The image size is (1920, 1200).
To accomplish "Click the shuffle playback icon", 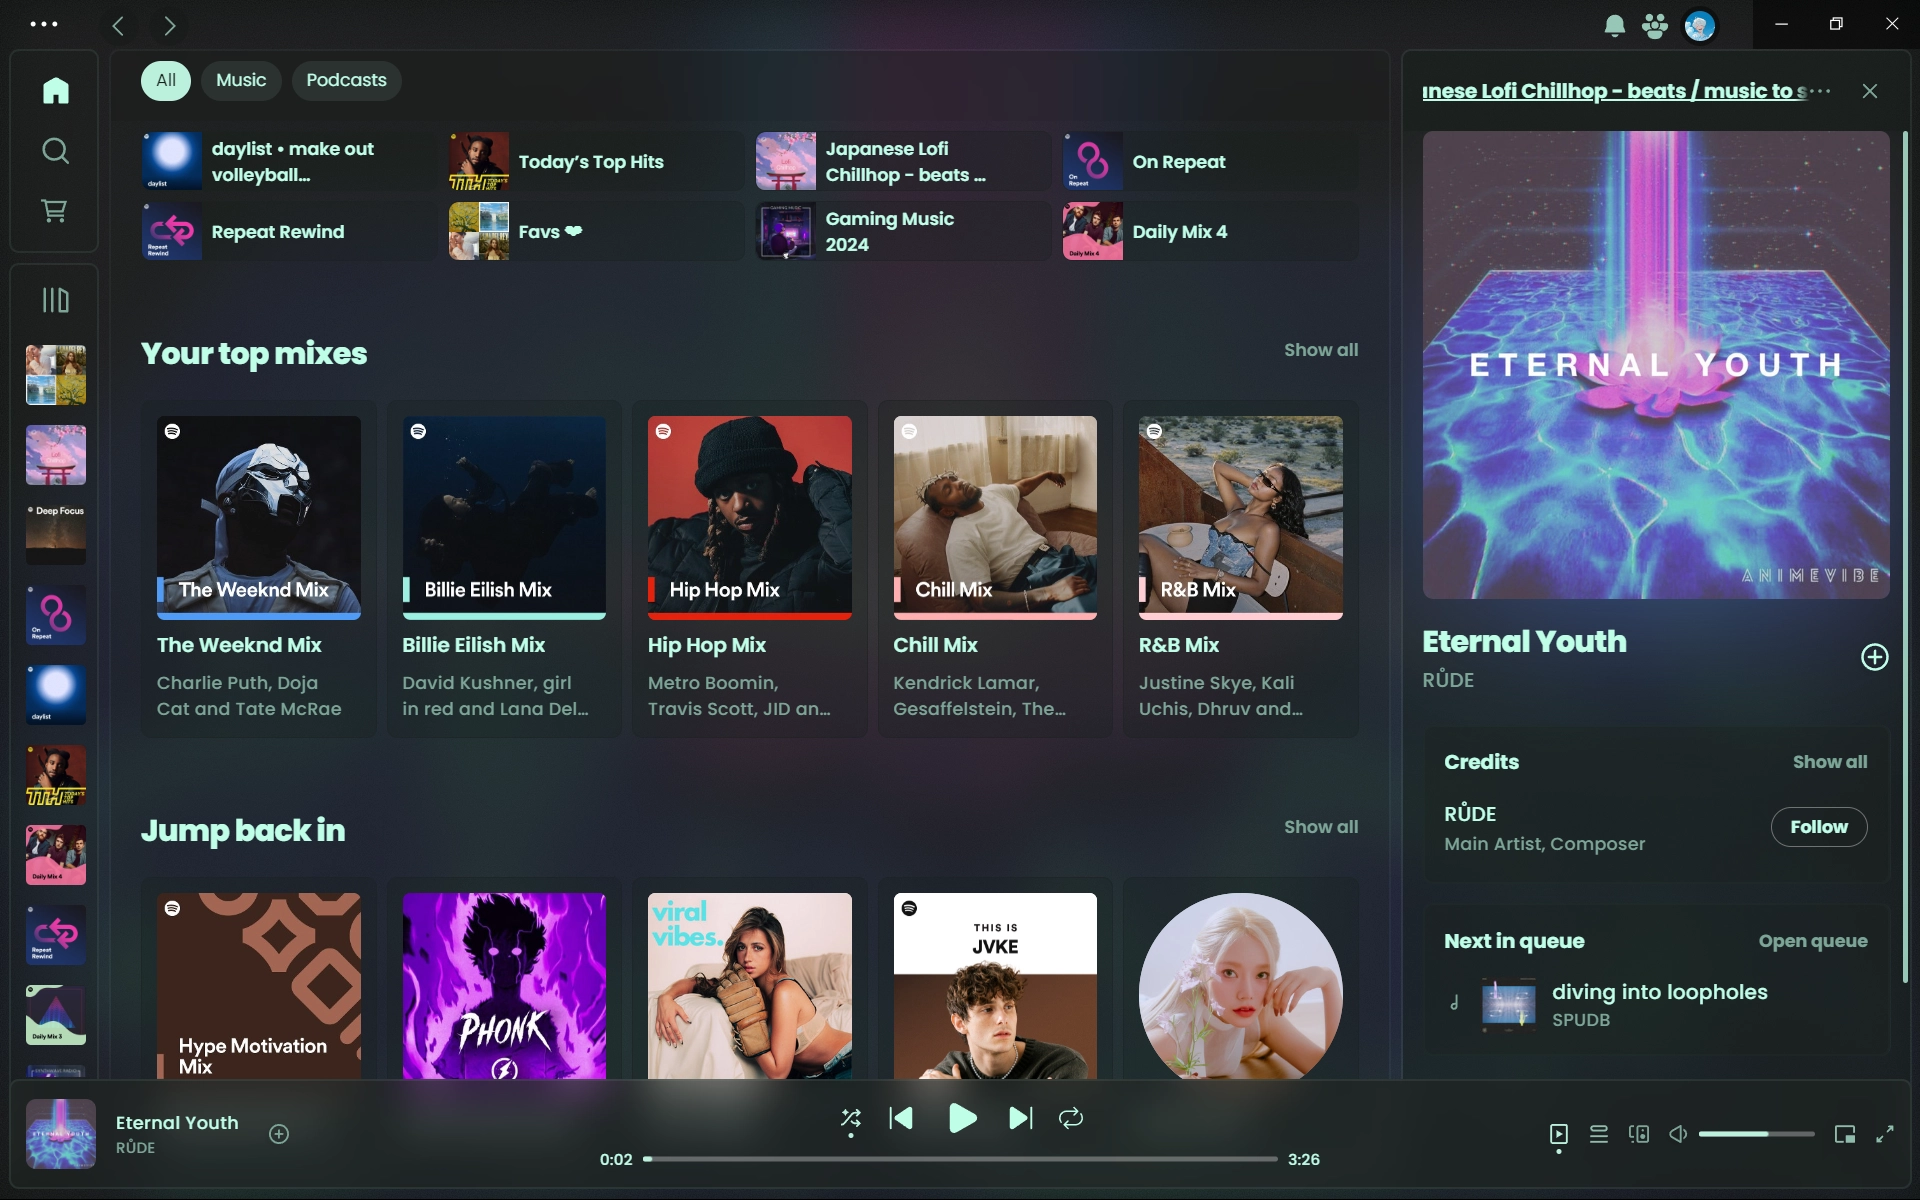I will tap(850, 1118).
